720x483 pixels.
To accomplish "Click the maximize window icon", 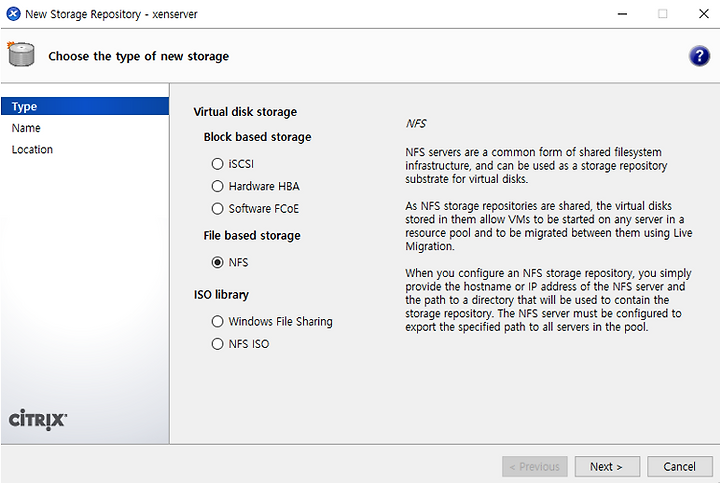I will (x=663, y=14).
